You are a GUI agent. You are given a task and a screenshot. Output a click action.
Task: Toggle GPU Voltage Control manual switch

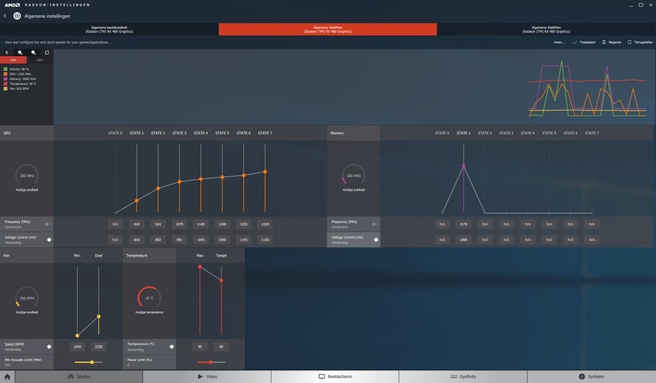pos(49,240)
